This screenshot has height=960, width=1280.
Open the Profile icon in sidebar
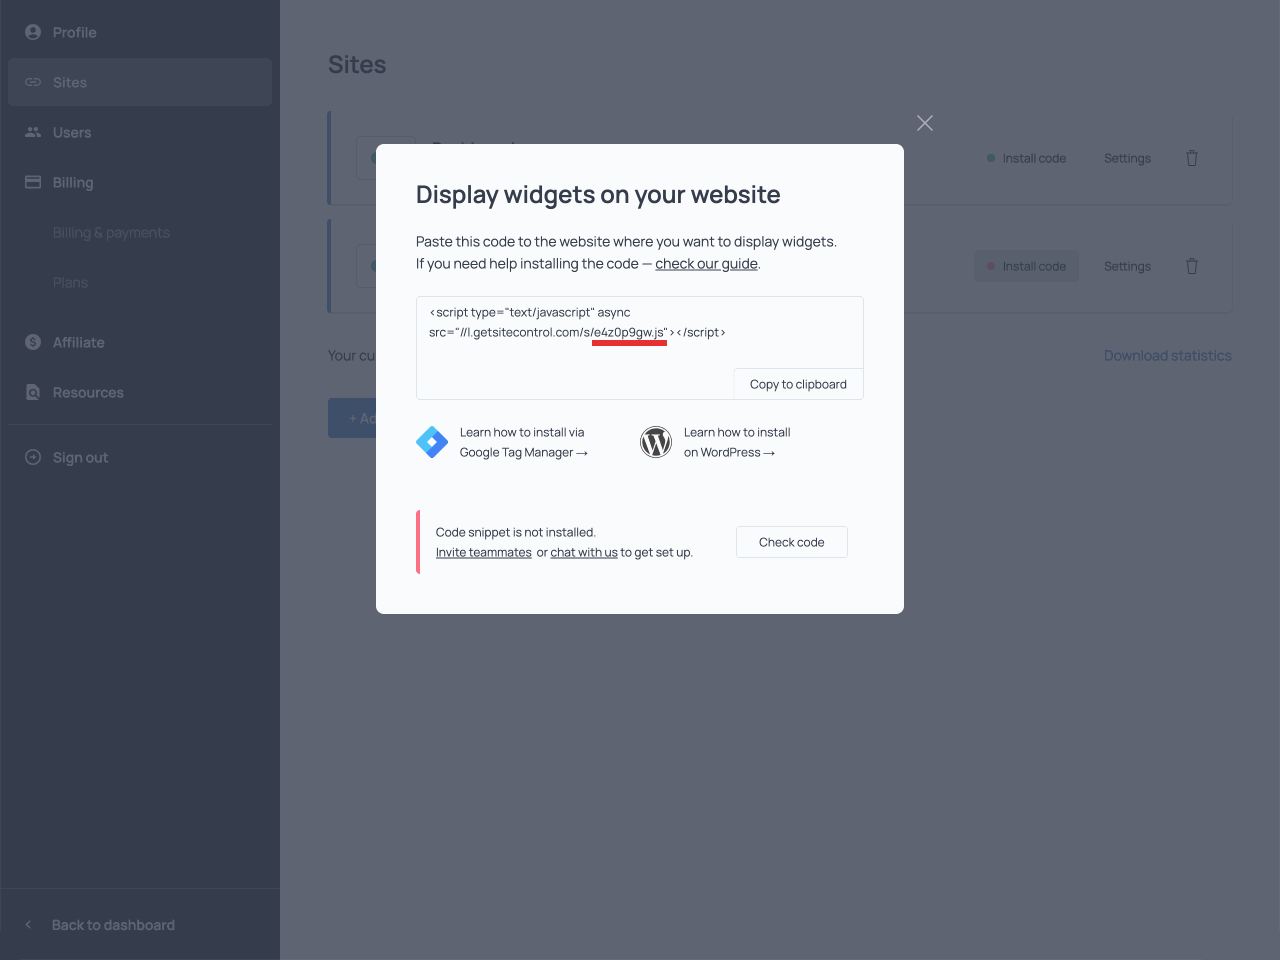(x=32, y=32)
